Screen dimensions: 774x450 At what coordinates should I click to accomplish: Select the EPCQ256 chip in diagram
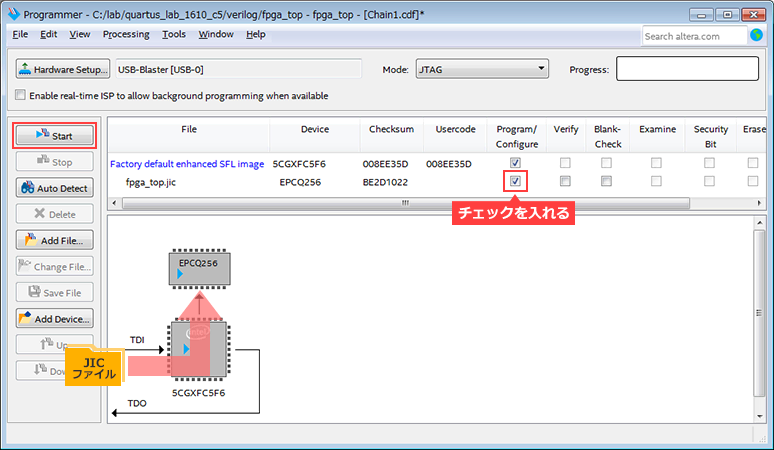[x=198, y=265]
